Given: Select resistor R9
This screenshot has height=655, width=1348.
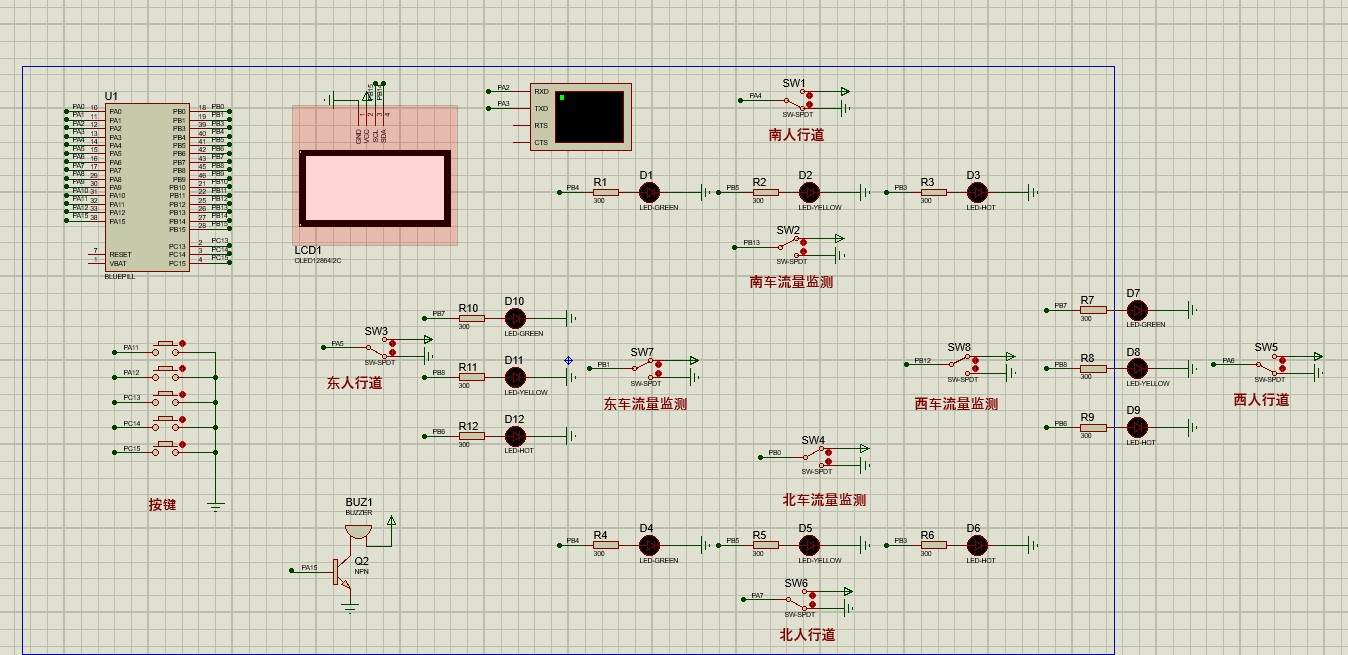Looking at the screenshot, I should point(1092,427).
